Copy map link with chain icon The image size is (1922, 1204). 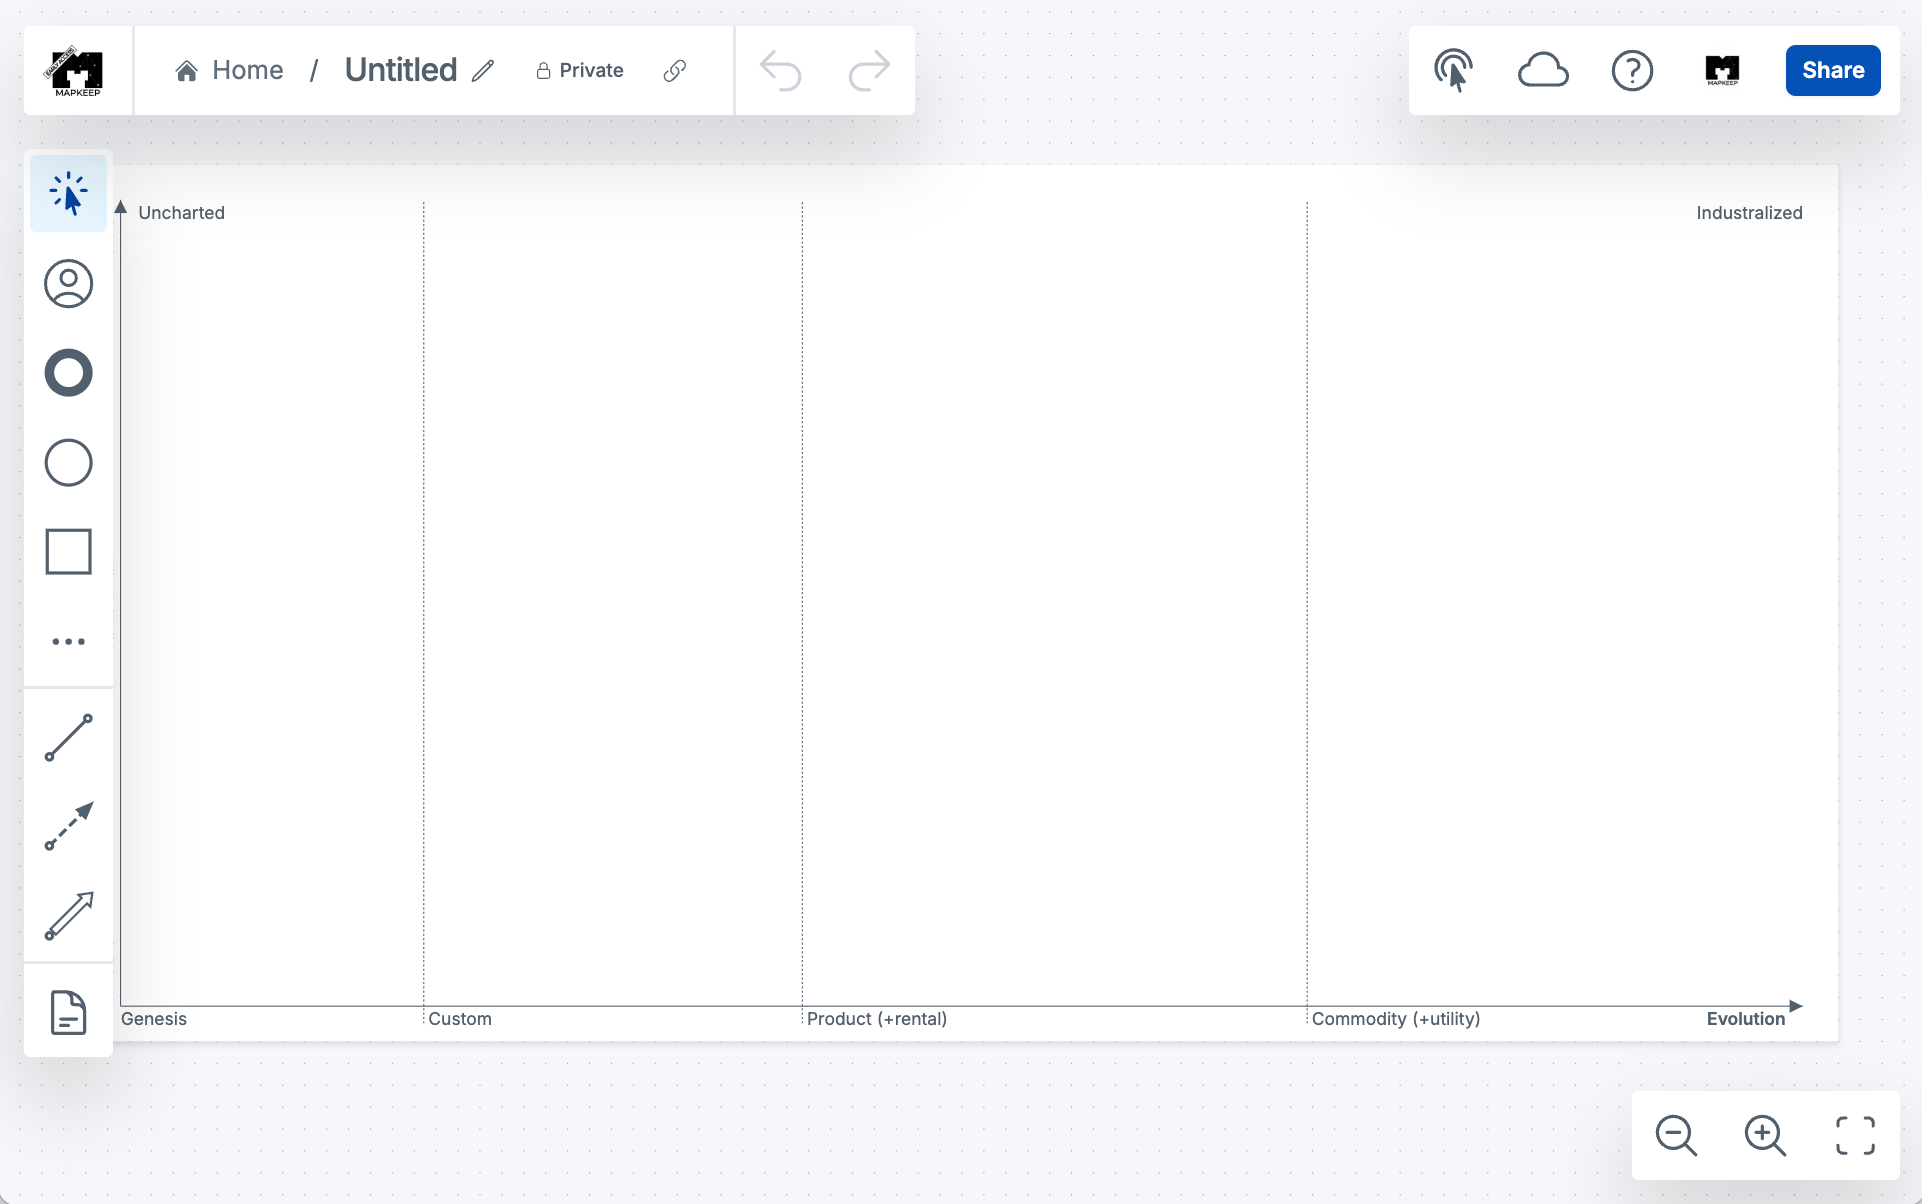675,70
